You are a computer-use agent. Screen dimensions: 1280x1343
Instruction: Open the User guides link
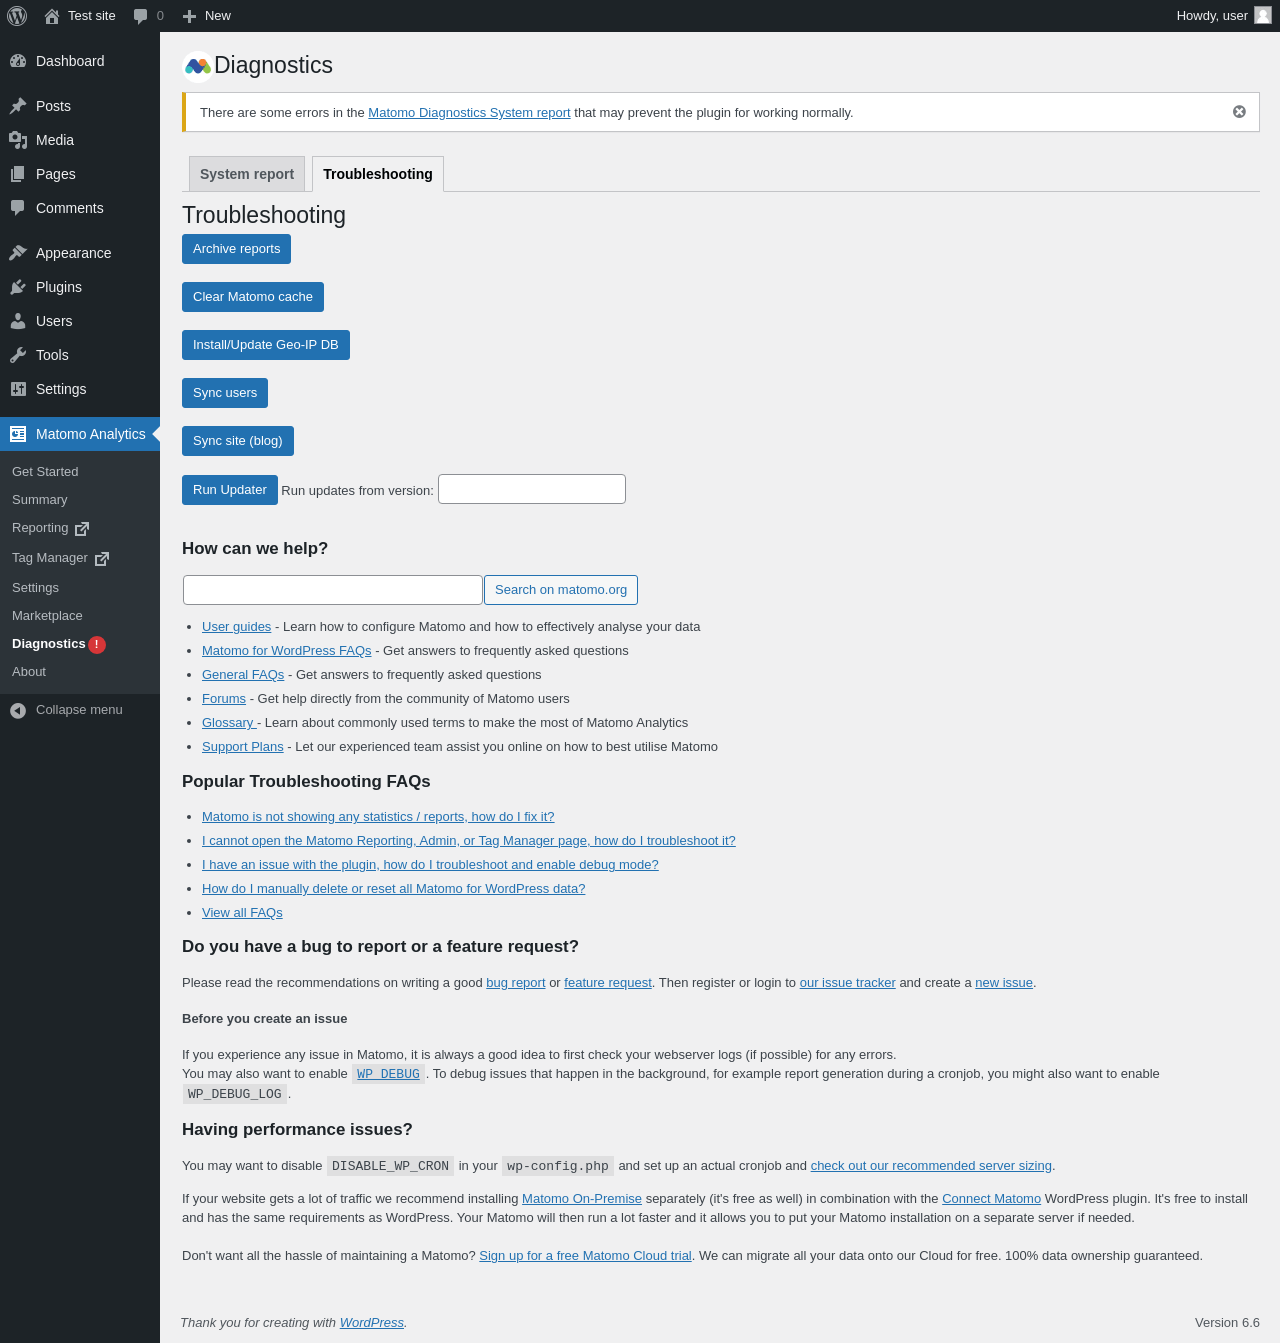point(236,627)
